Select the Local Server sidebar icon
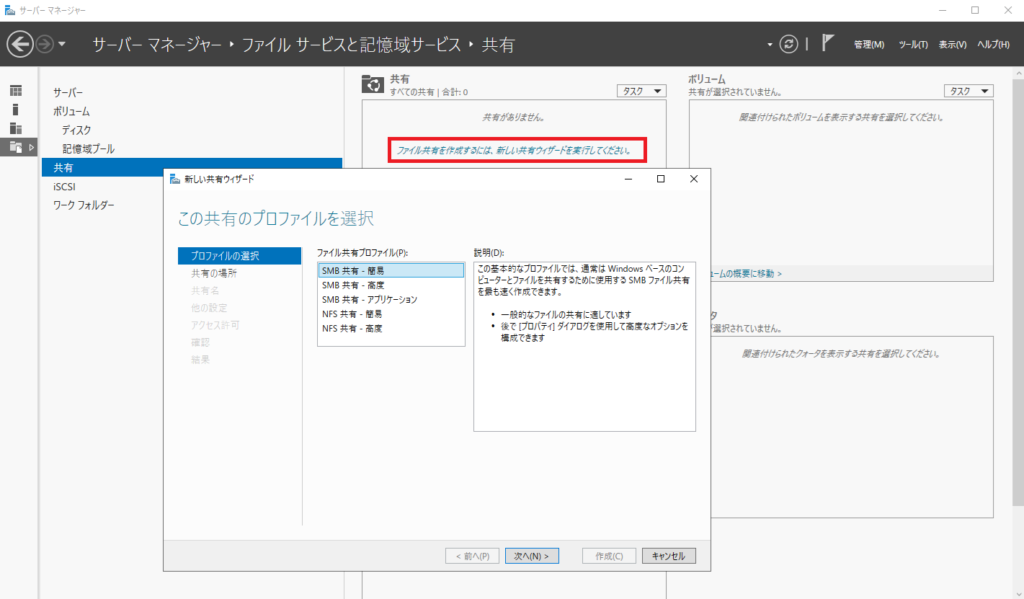 click(x=16, y=109)
